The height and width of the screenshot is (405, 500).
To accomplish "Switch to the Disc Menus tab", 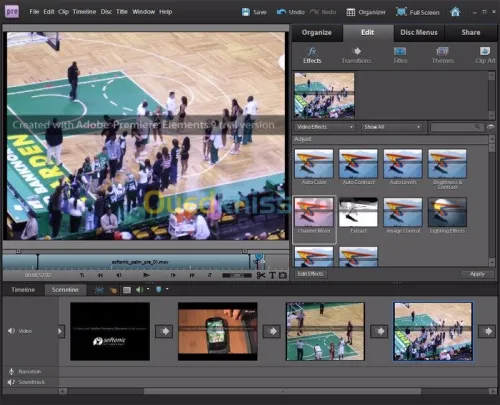I will [419, 32].
